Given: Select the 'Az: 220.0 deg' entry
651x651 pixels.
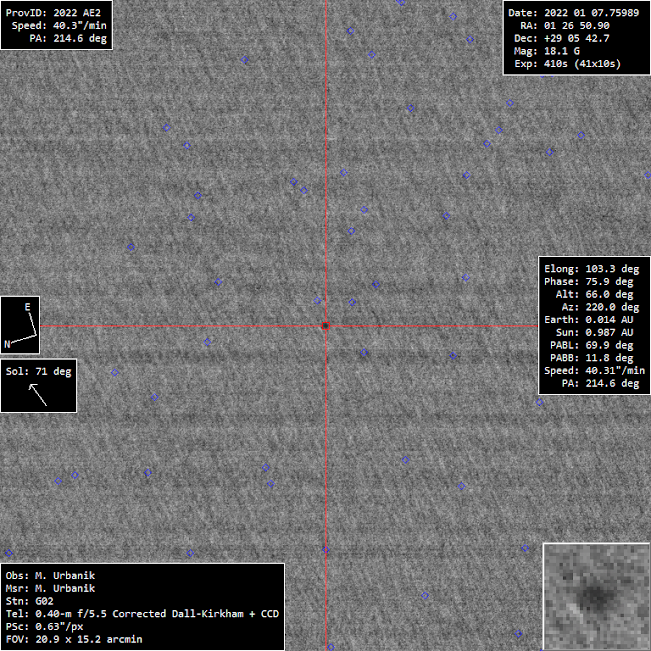Looking at the screenshot, I should coord(600,307).
